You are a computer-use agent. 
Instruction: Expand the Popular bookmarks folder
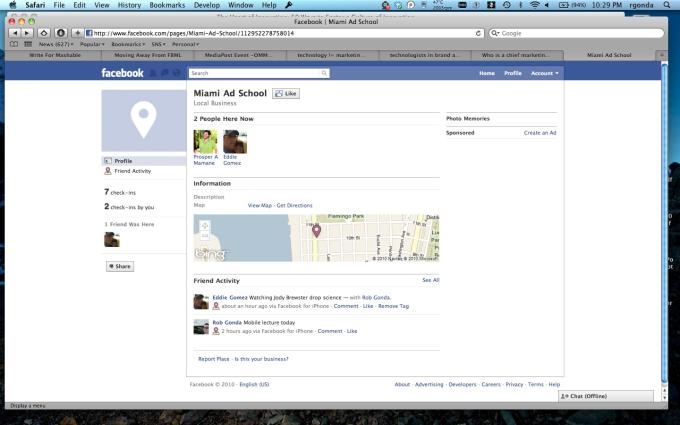[x=92, y=44]
